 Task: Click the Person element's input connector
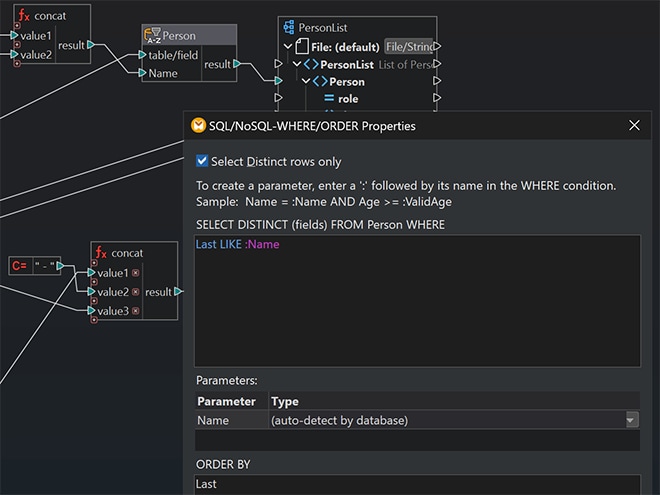point(278,80)
